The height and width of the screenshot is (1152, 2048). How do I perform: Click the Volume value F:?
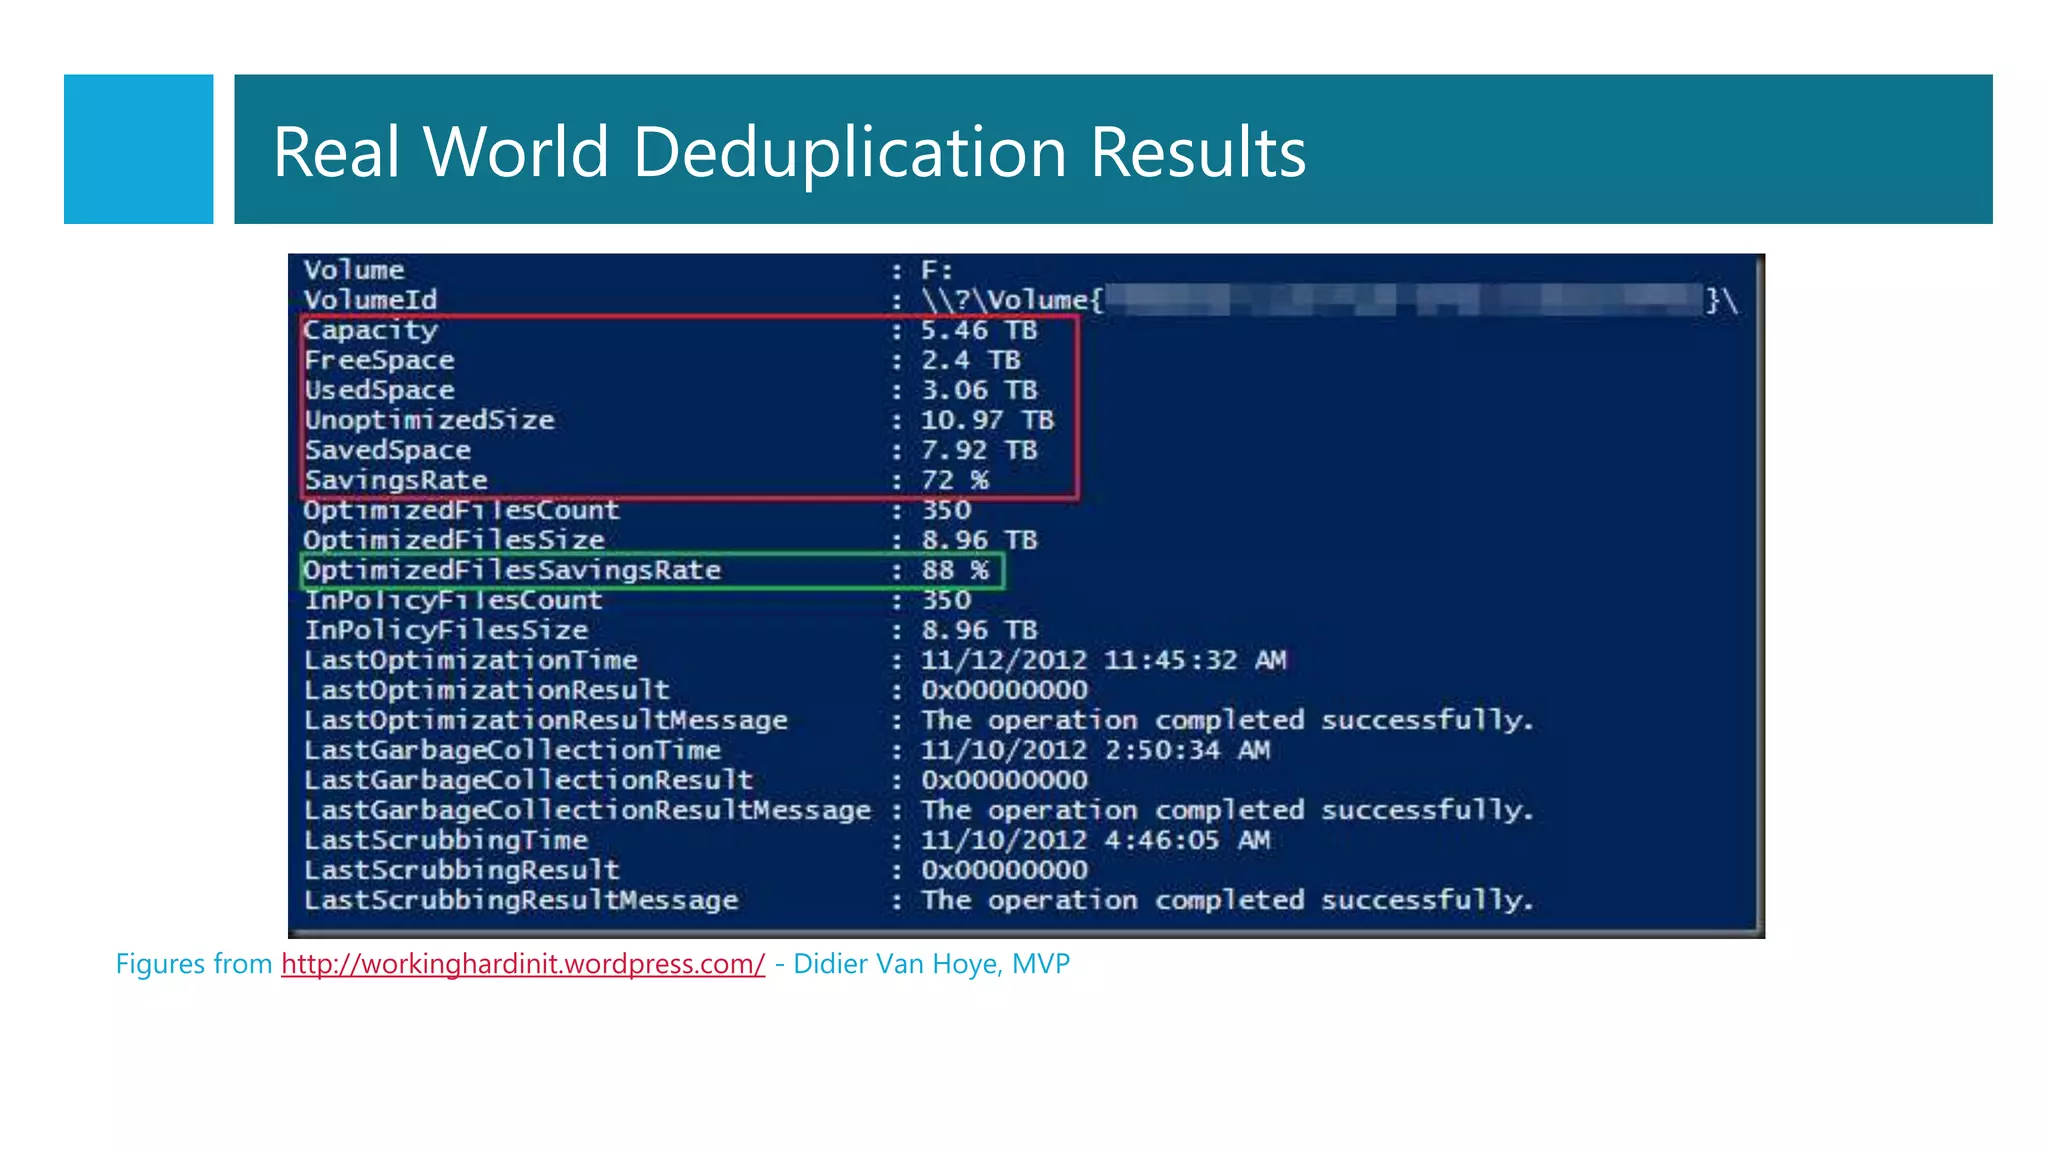937,270
